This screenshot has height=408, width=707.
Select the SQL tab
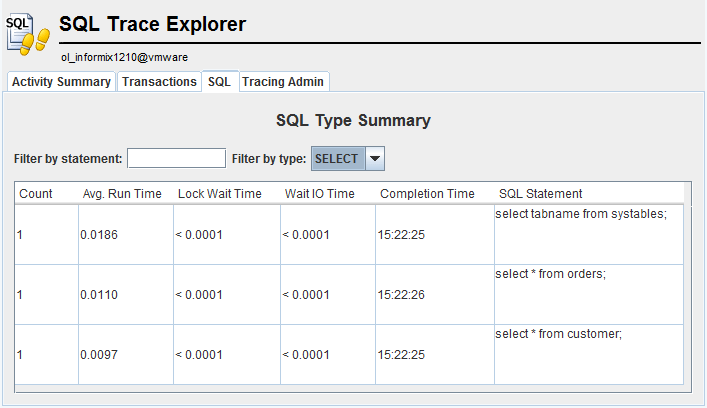coord(219,82)
